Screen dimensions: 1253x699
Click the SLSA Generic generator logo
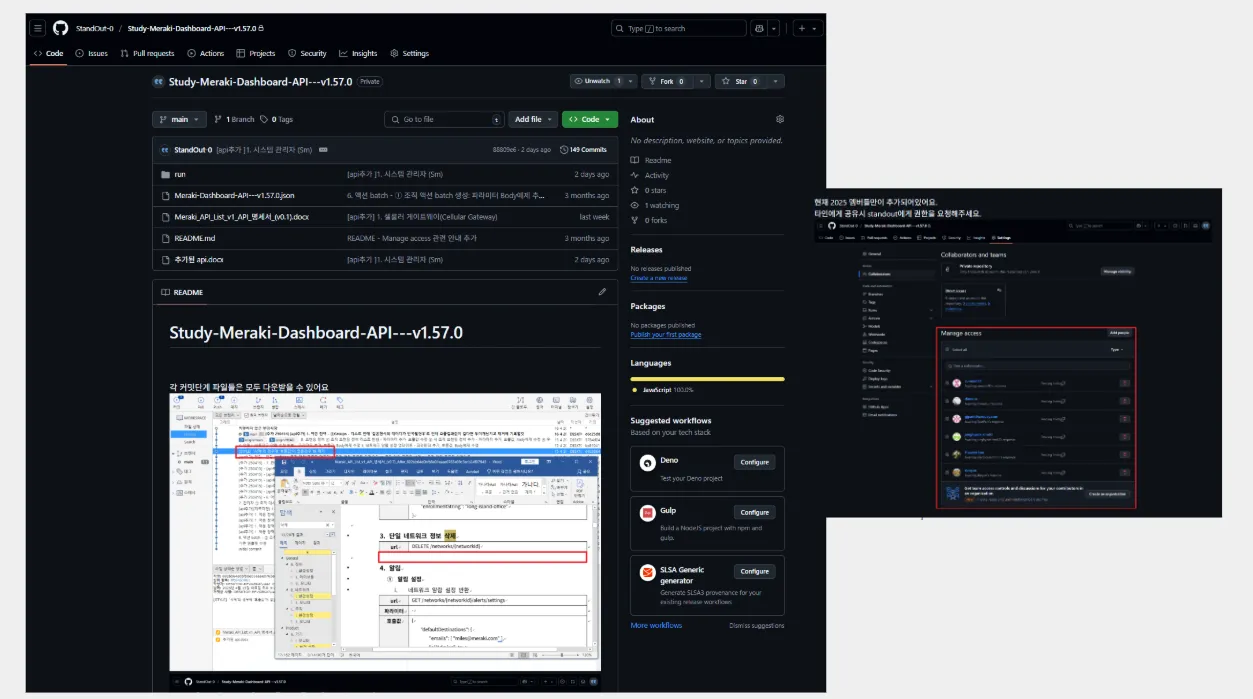[x=648, y=572]
